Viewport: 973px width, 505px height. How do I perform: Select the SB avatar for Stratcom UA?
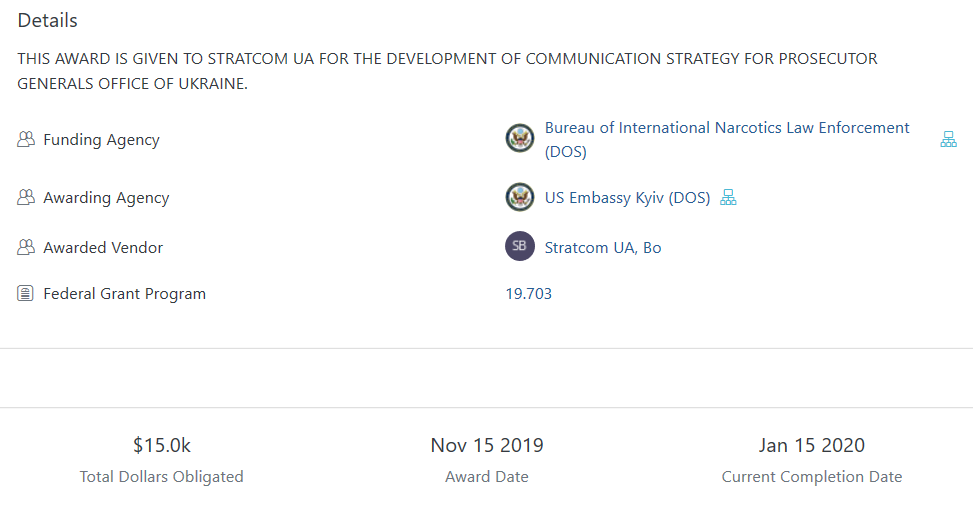pos(520,247)
